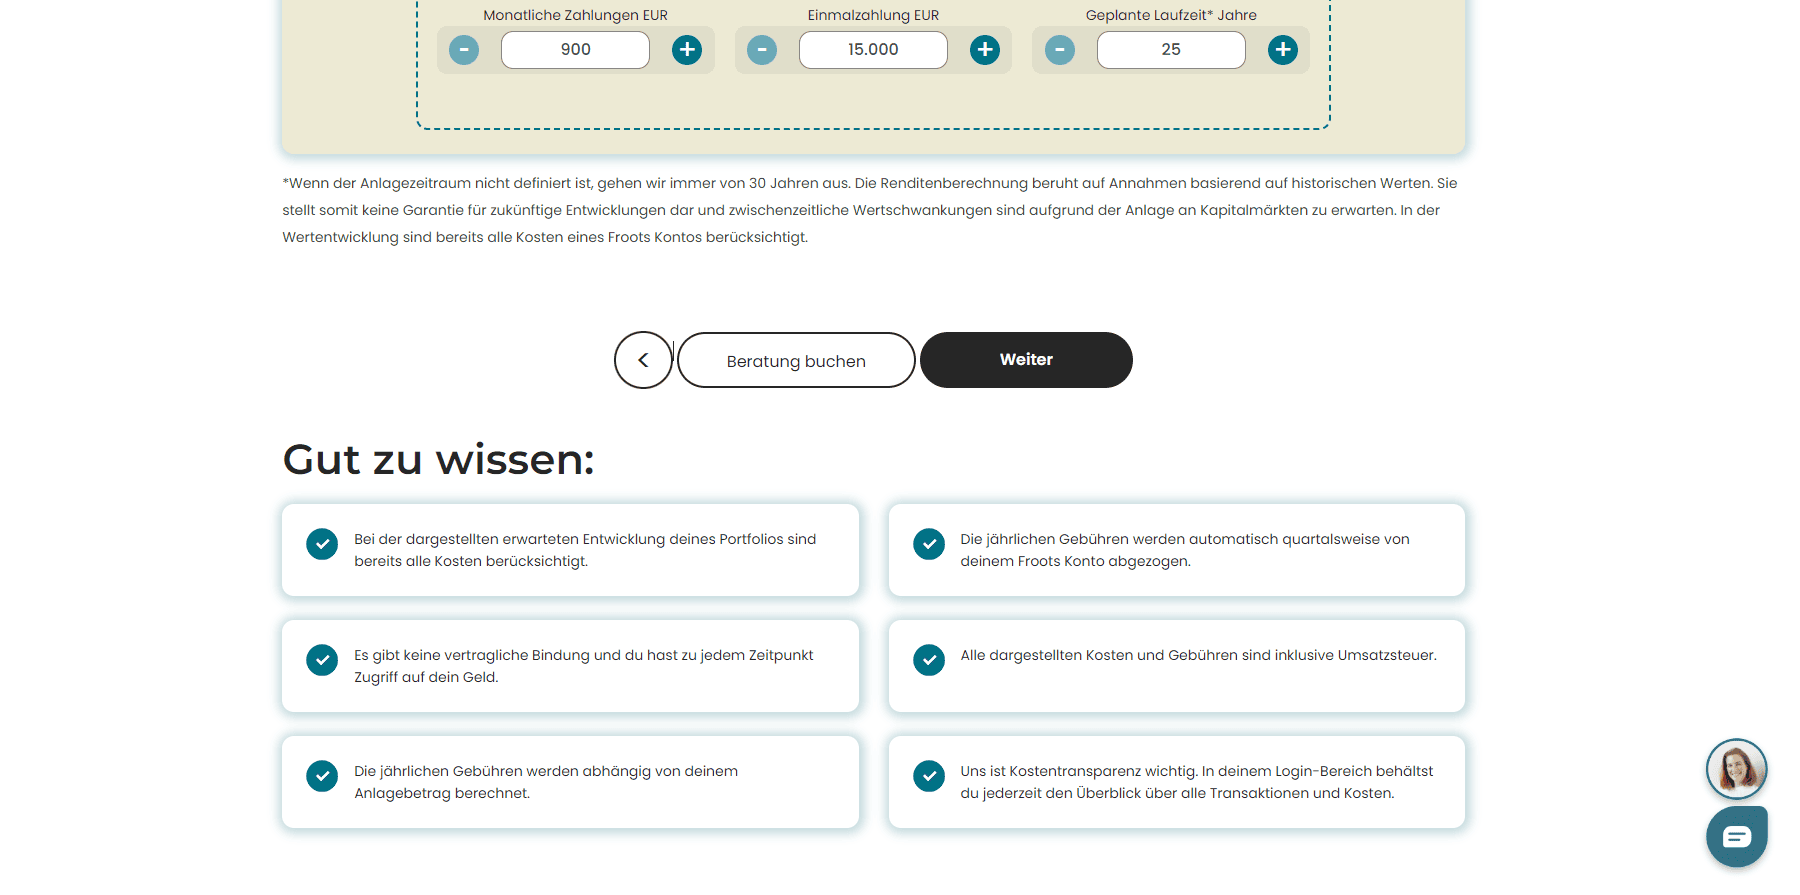Image resolution: width=1800 pixels, height=895 pixels.
Task: Click the 'Einmalzahlung EUR' label
Action: (x=873, y=15)
